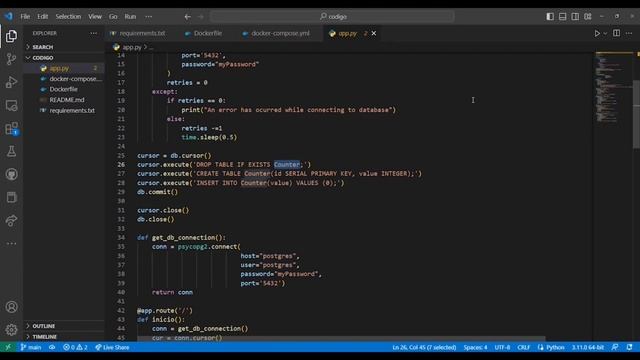Open the Go menu
The image size is (640, 360).
[113, 17]
